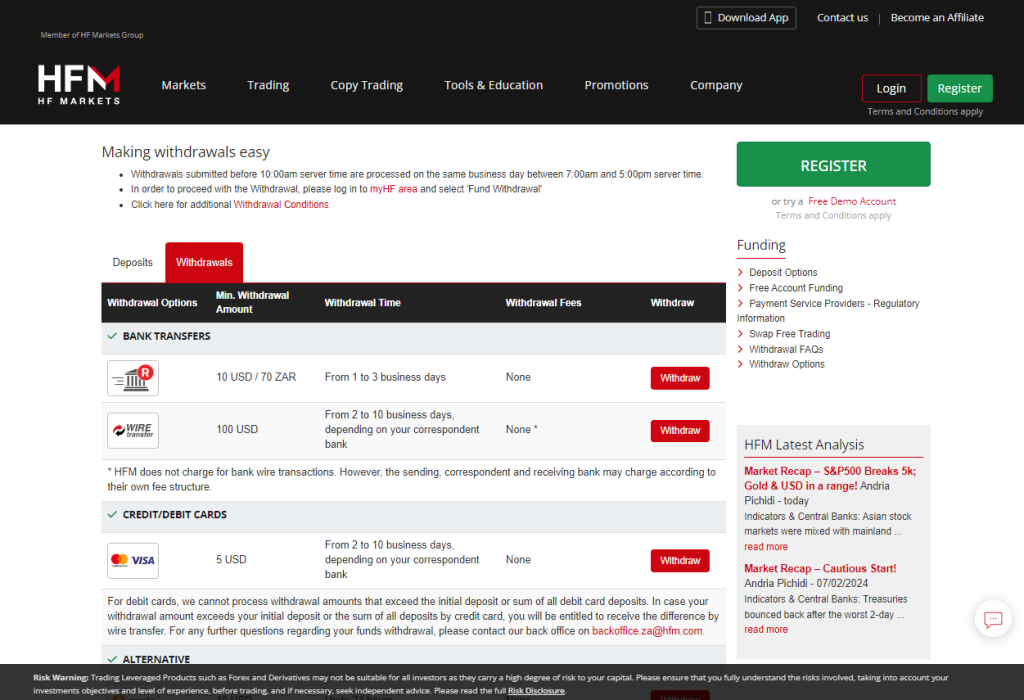Screen dimensions: 1024x700
Task: Click Withdraw for wire transfer row
Action: (680, 430)
